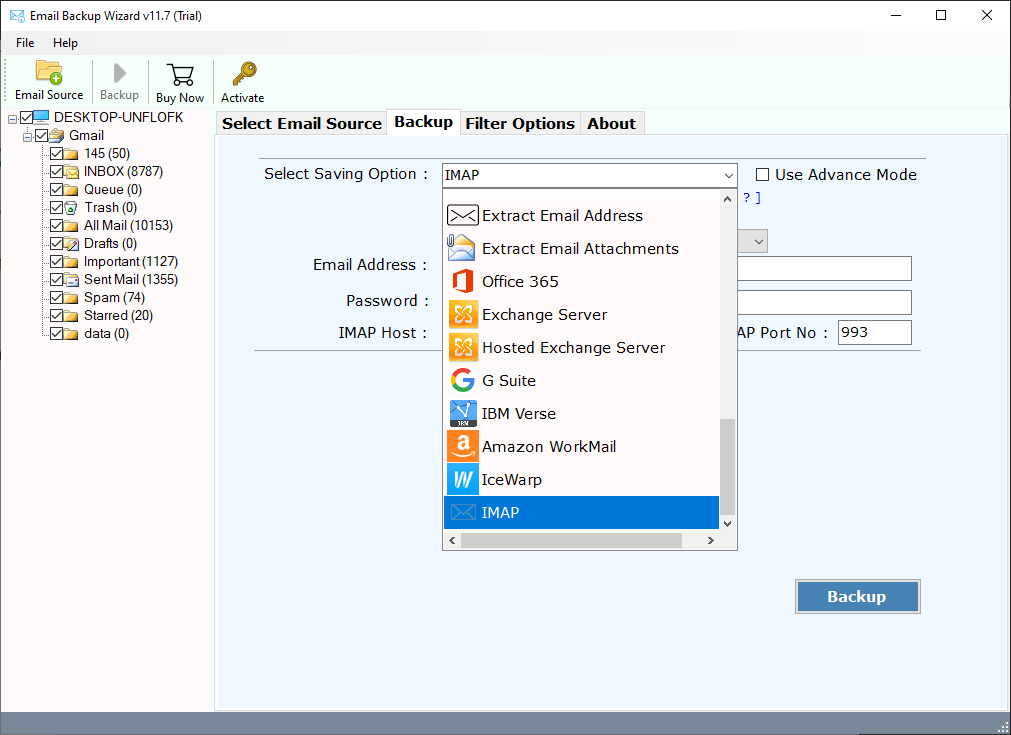Uncheck the Starred (20) folder checkbox

click(57, 315)
